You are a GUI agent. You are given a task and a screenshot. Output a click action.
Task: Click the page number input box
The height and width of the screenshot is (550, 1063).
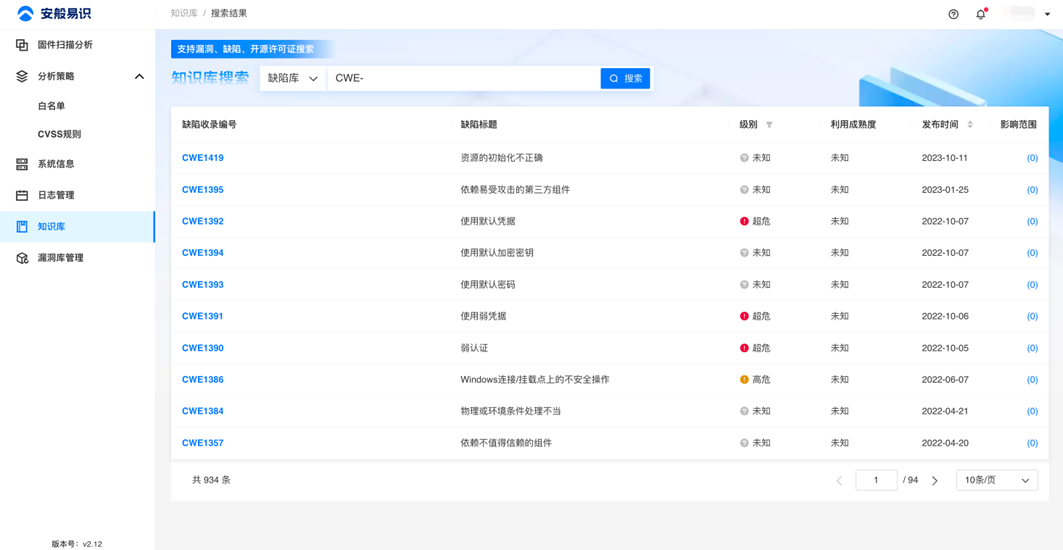[x=876, y=480]
